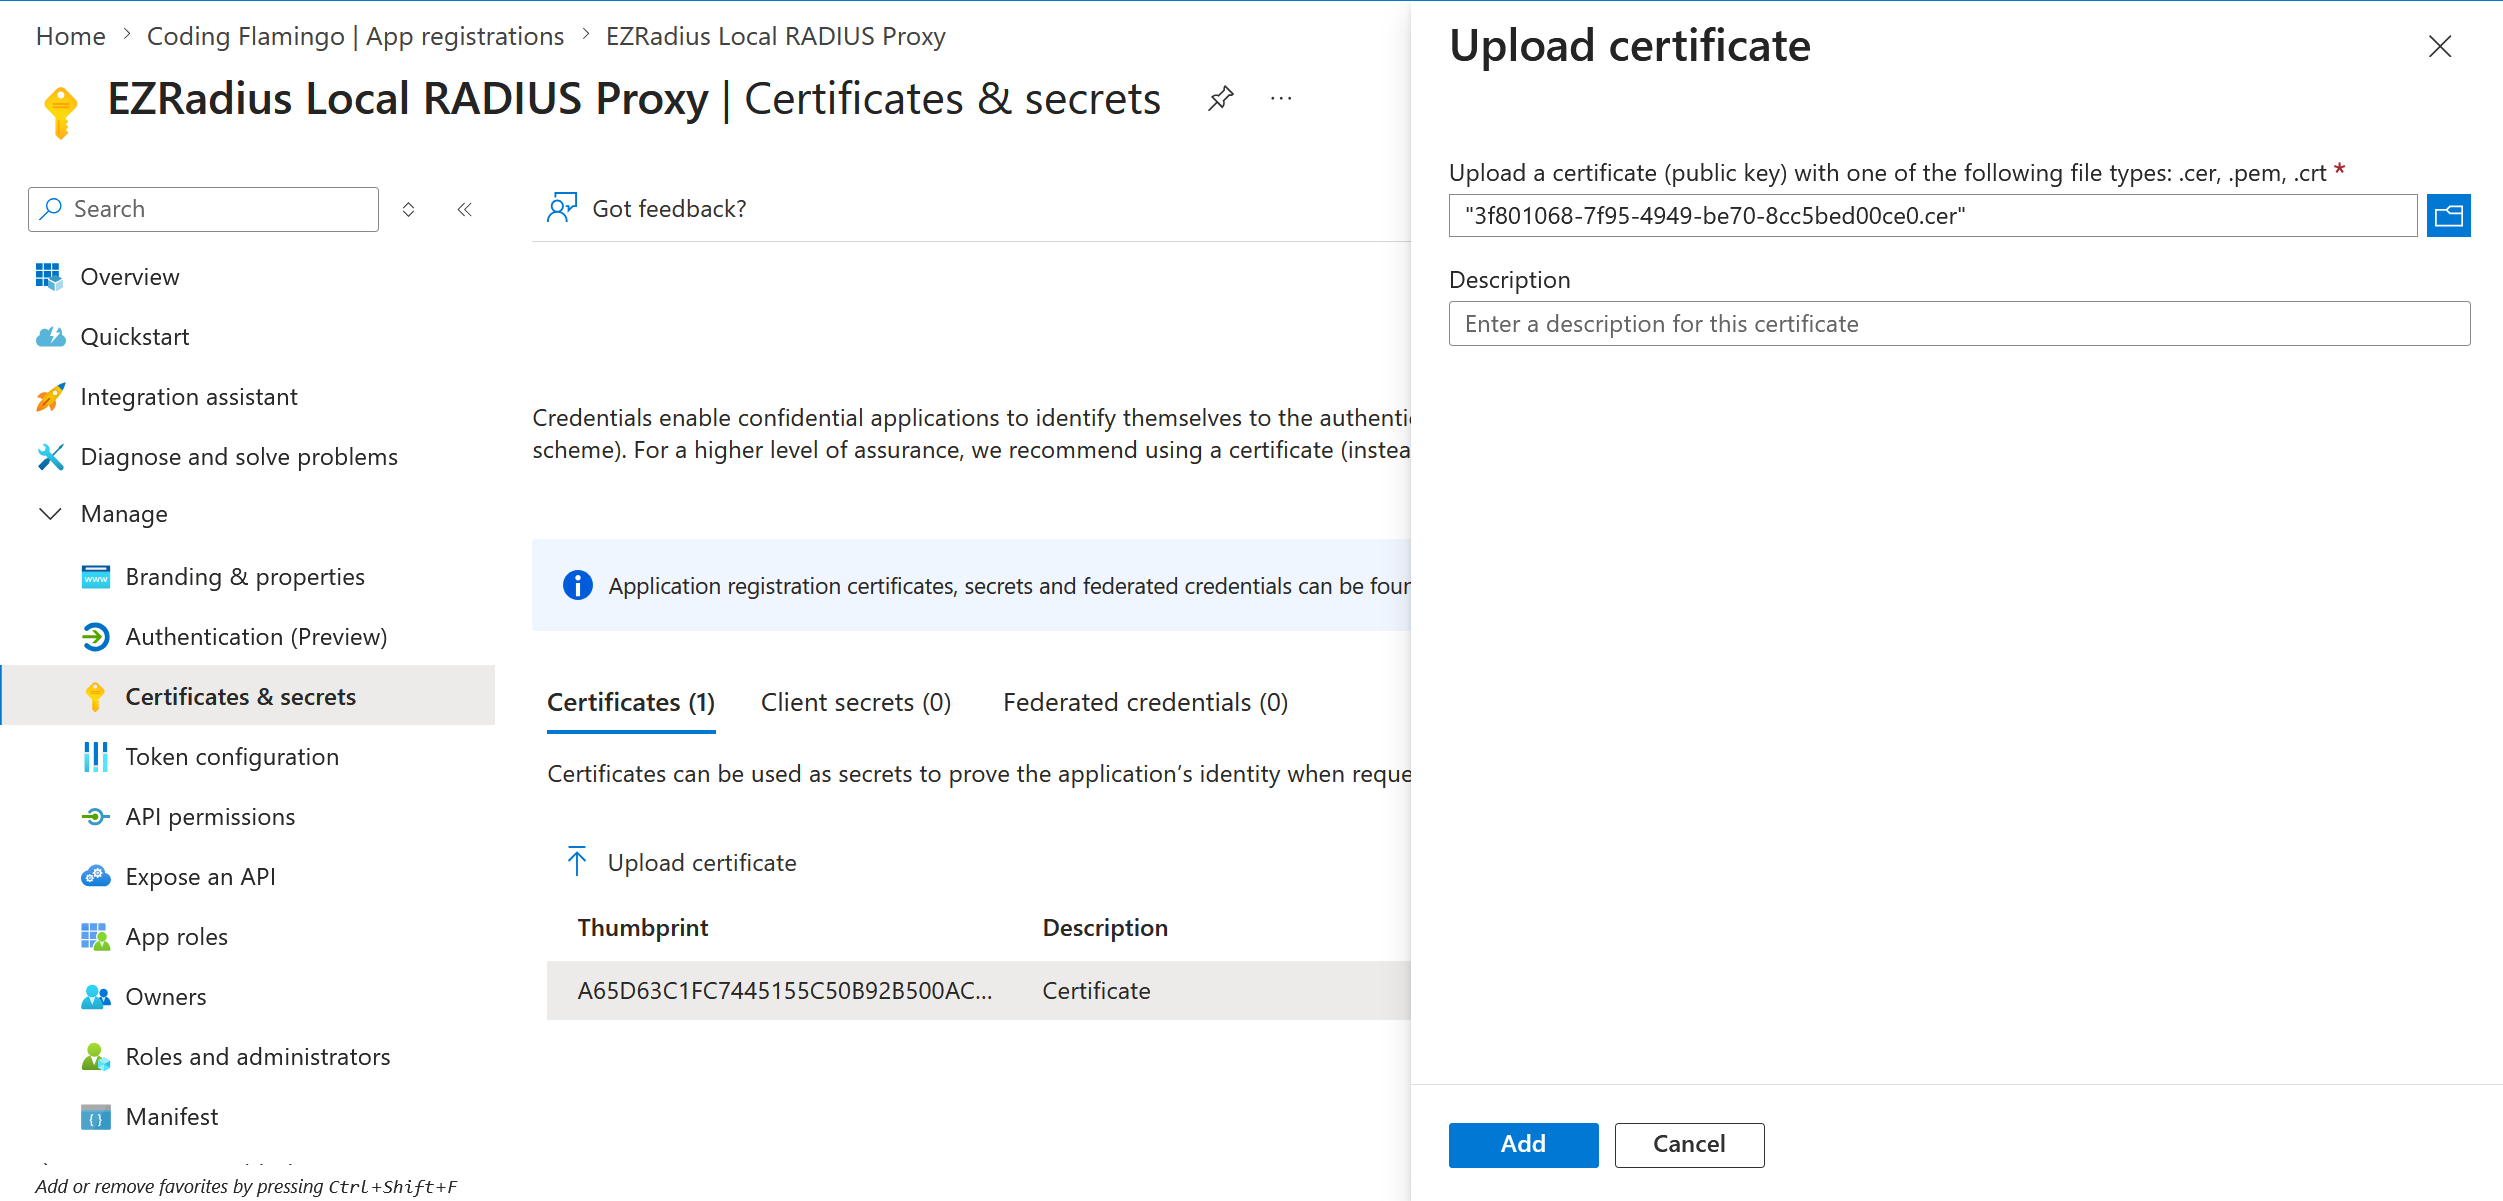Screen dimensions: 2503x1201
Task: Click the Cancel button
Action: point(1689,1144)
